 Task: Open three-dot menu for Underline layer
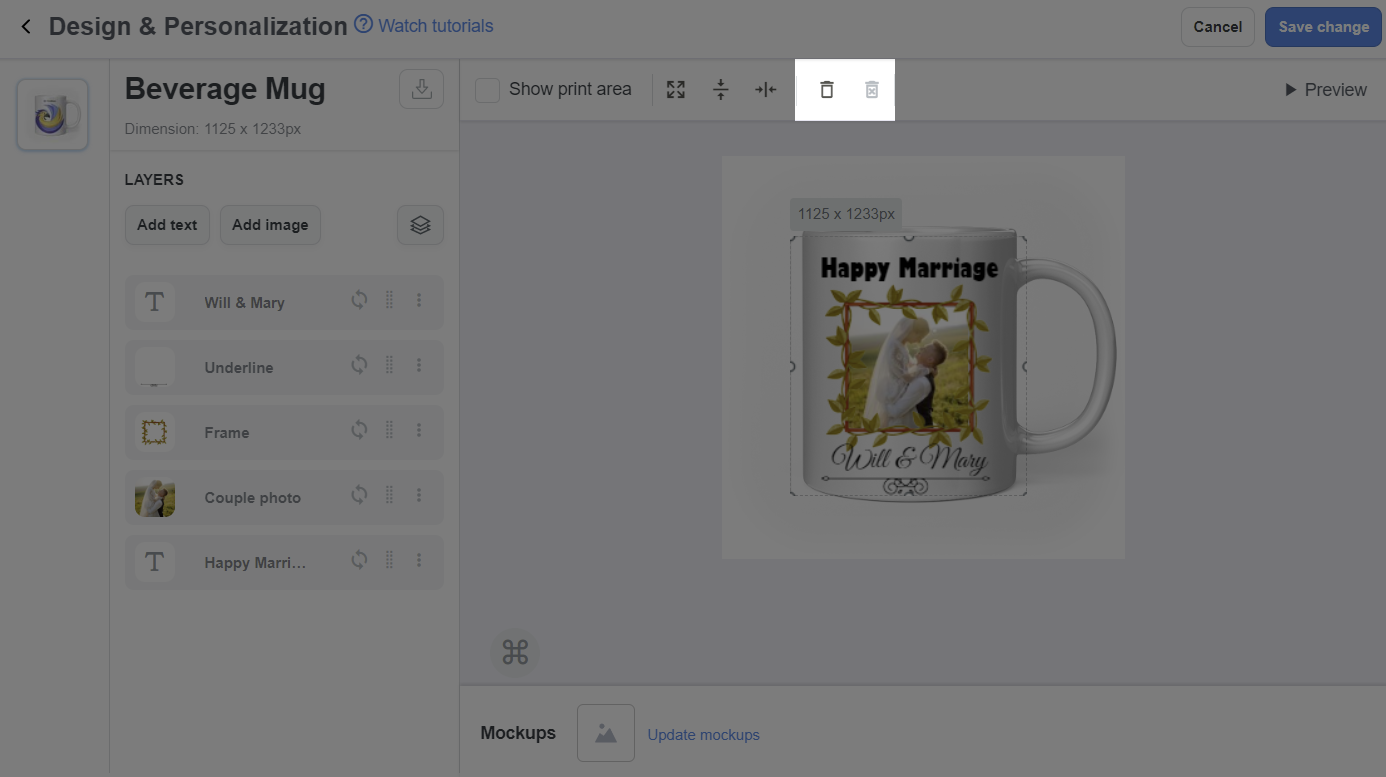(x=419, y=365)
